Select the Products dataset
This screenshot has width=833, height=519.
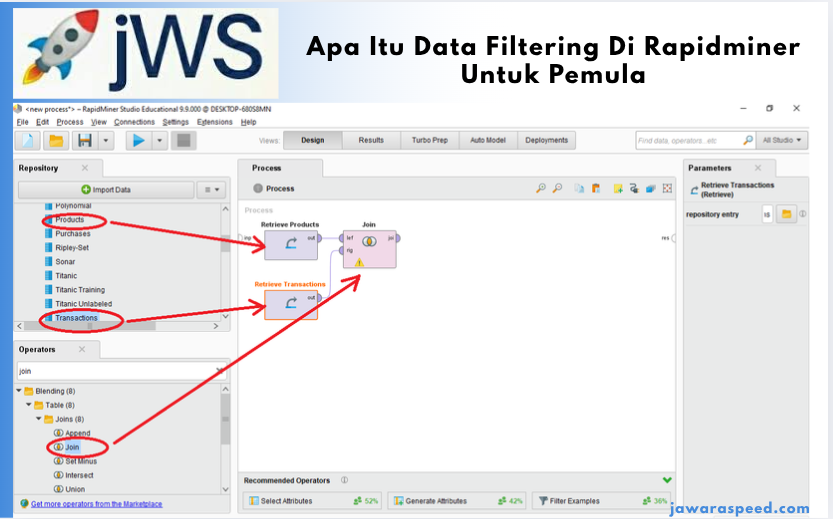tap(70, 219)
